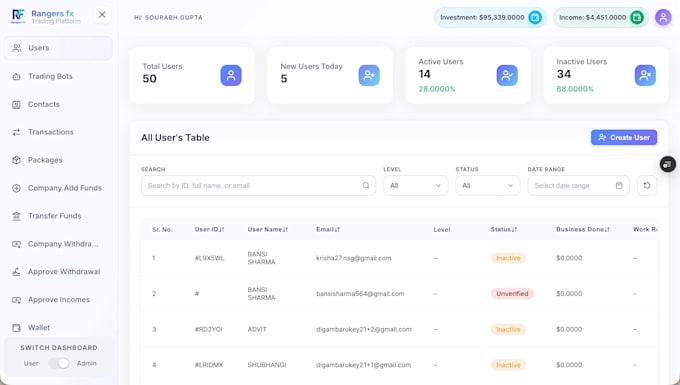This screenshot has width=680, height=385.
Task: Click the Unverified status badge
Action: click(512, 294)
